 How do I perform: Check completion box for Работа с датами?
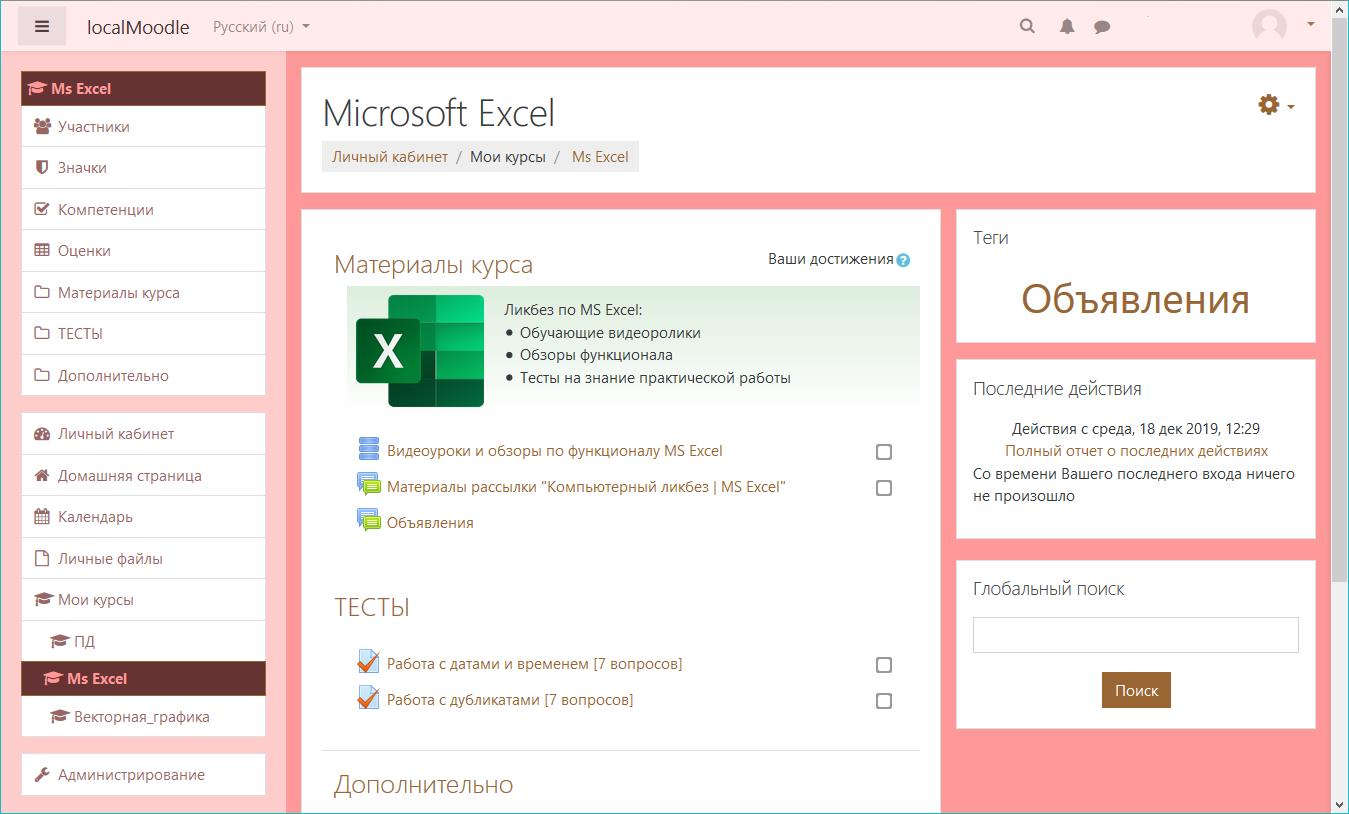click(884, 665)
